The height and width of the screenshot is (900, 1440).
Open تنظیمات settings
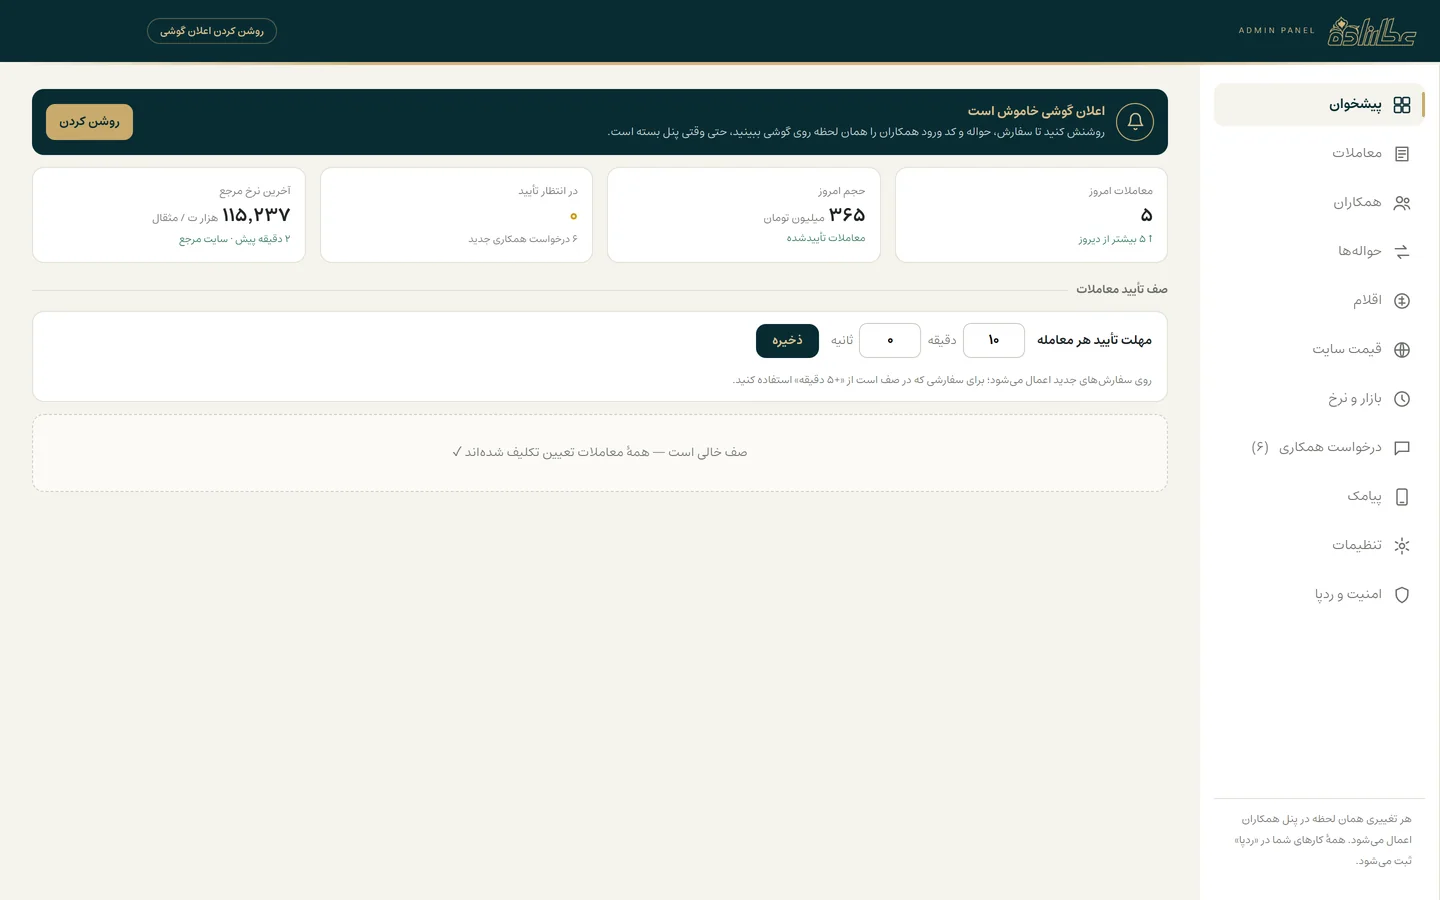pyautogui.click(x=1319, y=546)
